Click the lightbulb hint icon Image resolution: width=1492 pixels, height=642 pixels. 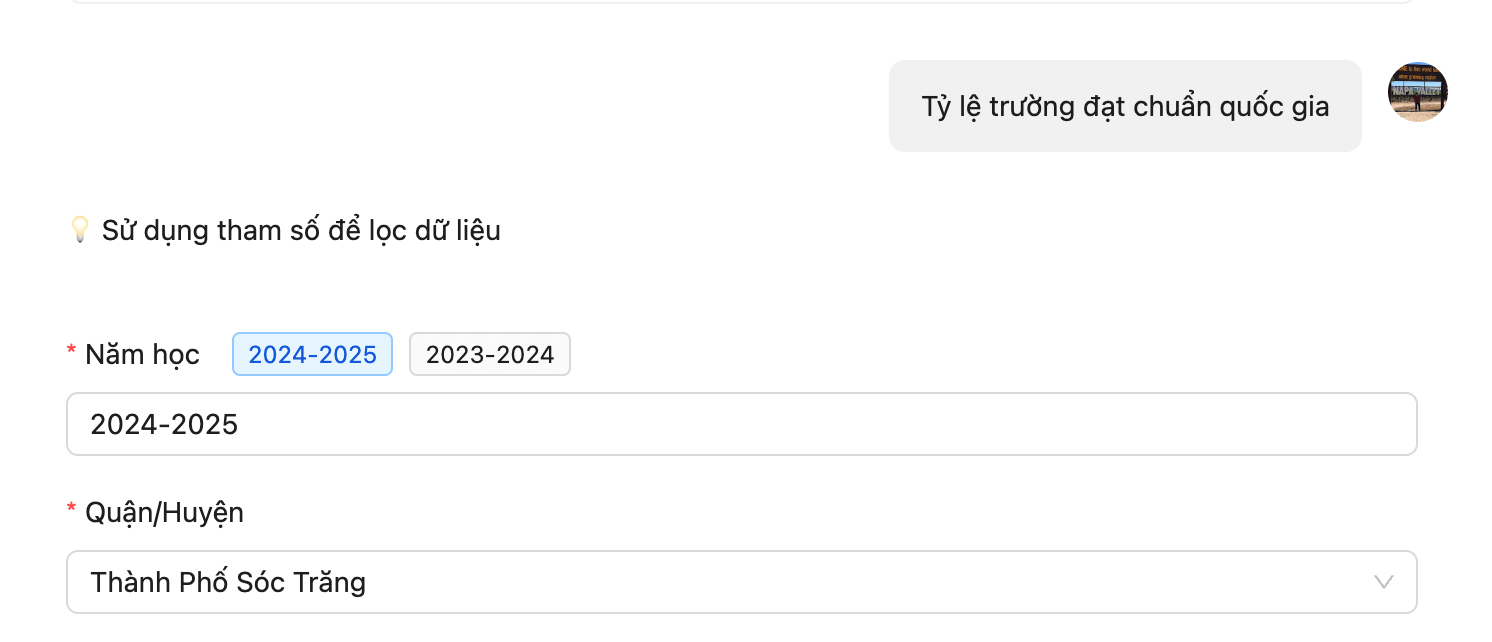pyautogui.click(x=79, y=230)
